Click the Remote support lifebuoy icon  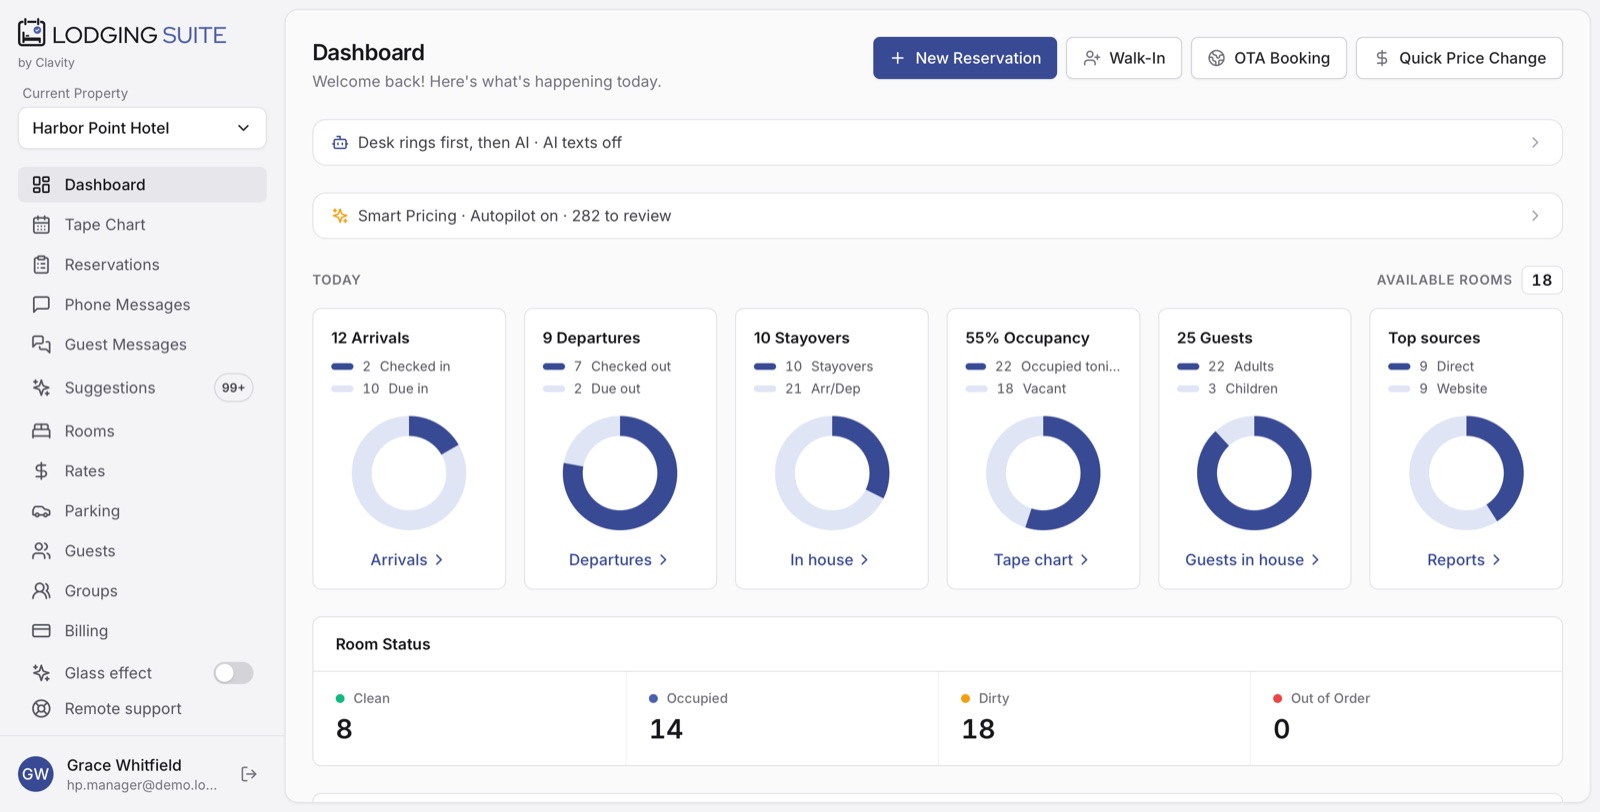[41, 709]
